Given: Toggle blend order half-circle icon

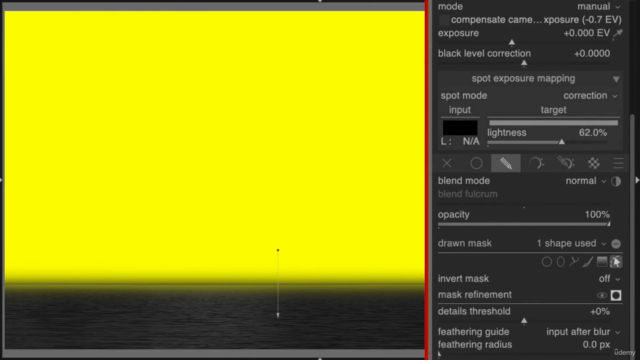Looking at the screenshot, I should coord(616,181).
